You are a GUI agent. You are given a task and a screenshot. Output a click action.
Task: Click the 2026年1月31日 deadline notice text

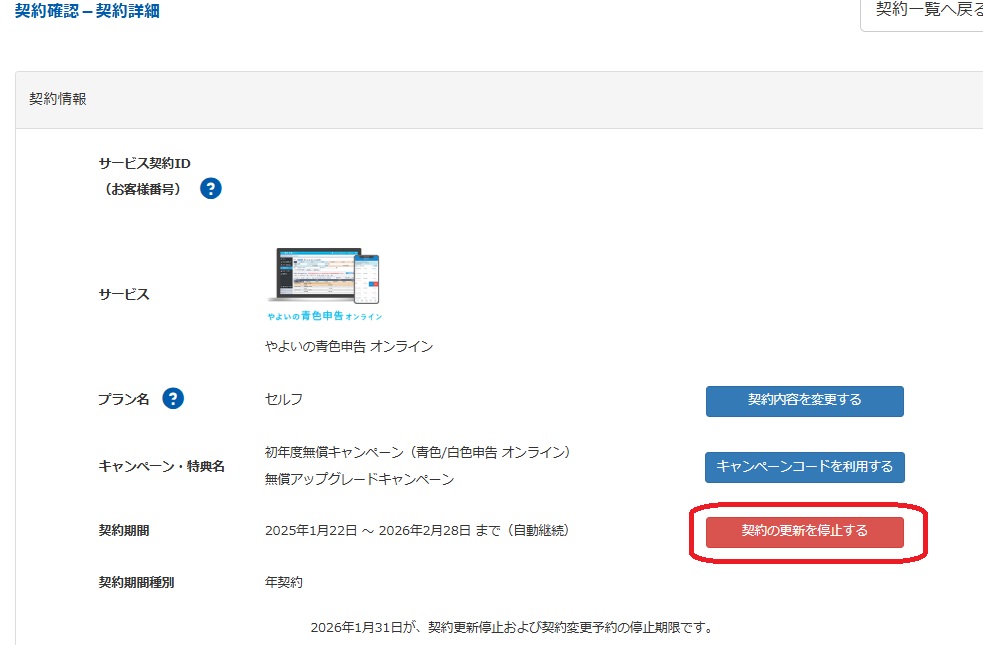[x=510, y=628]
